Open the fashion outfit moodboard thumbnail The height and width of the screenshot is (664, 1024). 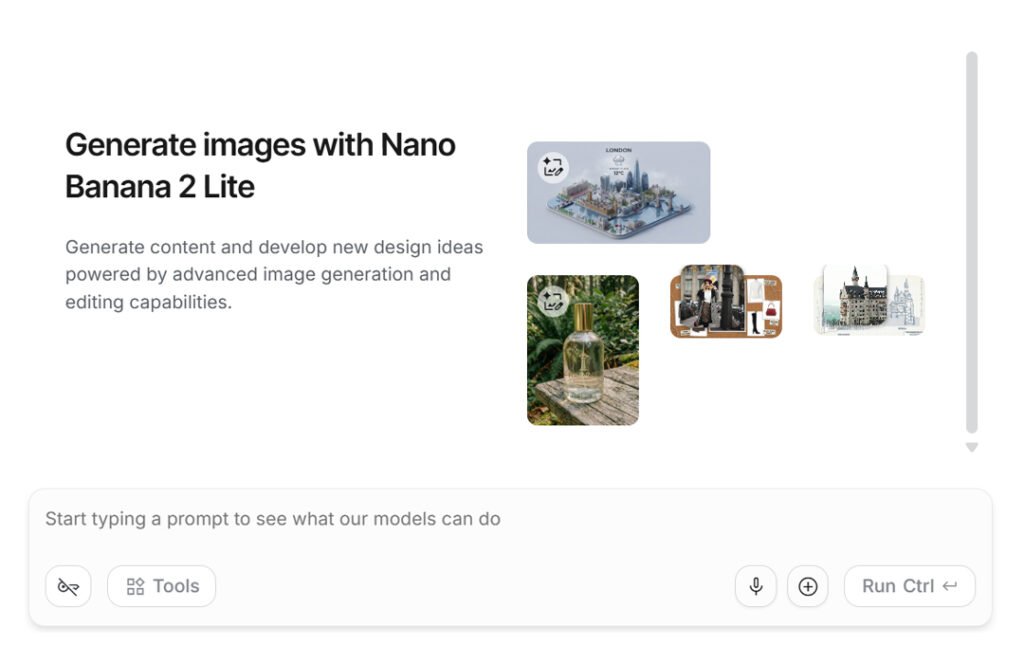[x=726, y=301]
